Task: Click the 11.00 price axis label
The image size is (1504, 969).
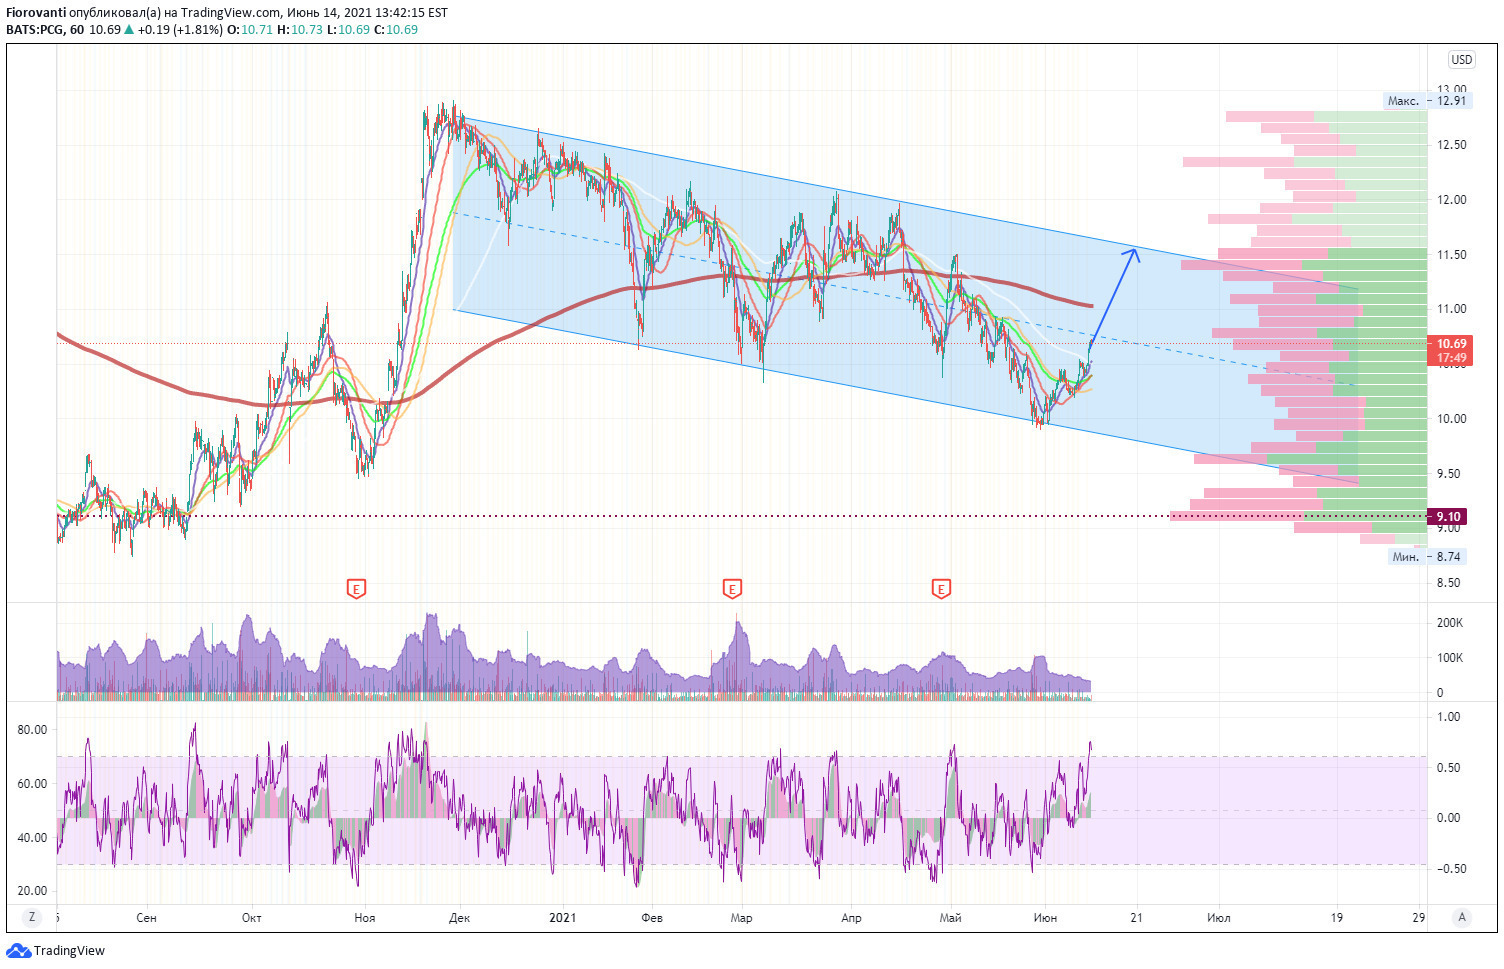Action: click(1452, 309)
